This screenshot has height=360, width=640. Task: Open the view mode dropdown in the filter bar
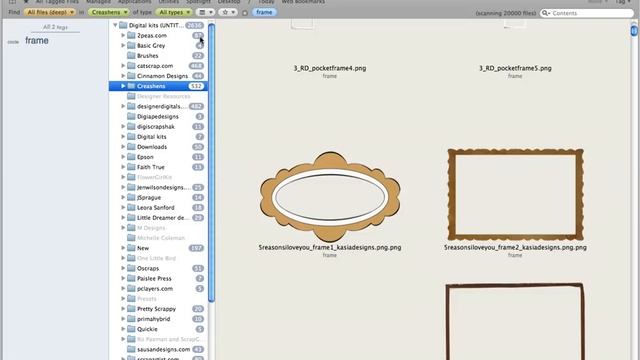(205, 12)
